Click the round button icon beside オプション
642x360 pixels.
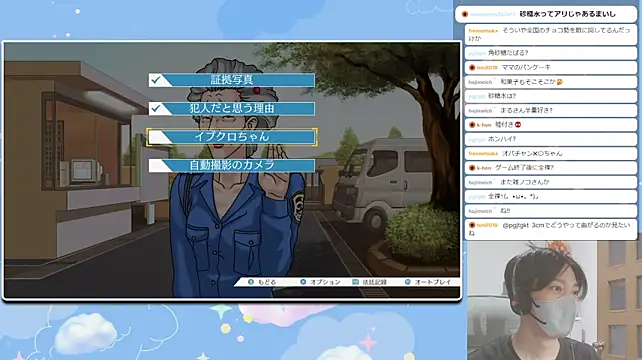click(303, 282)
